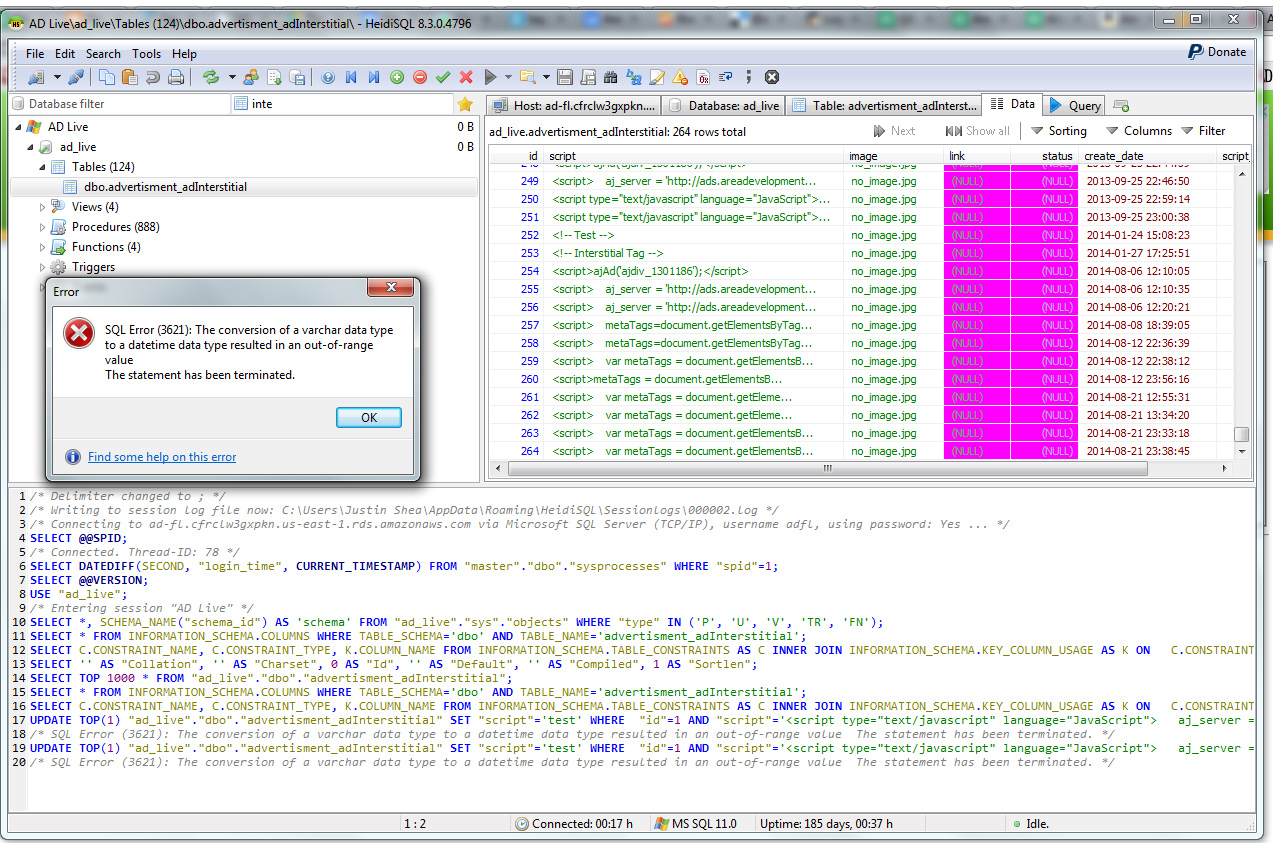The image size is (1273, 843).
Task: Click the Save floppy disk icon
Action: tap(565, 77)
